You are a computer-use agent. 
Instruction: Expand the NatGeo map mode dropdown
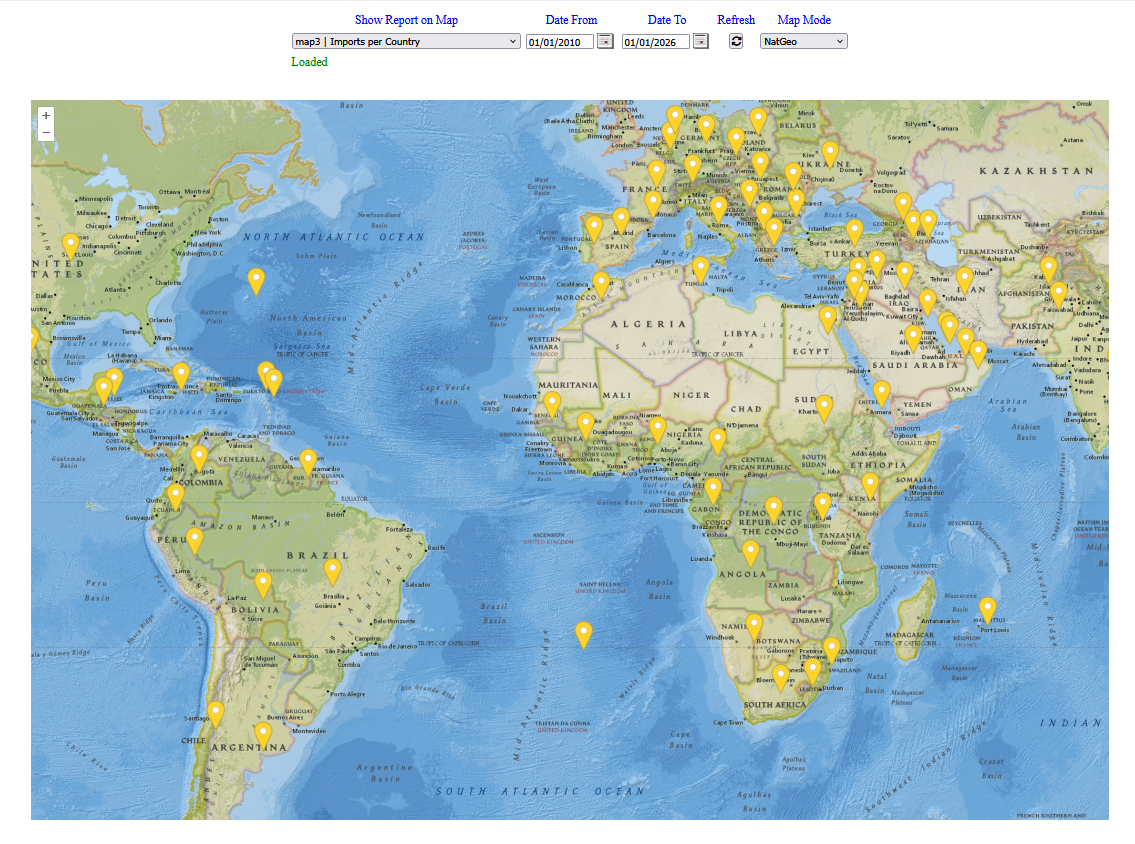point(803,41)
